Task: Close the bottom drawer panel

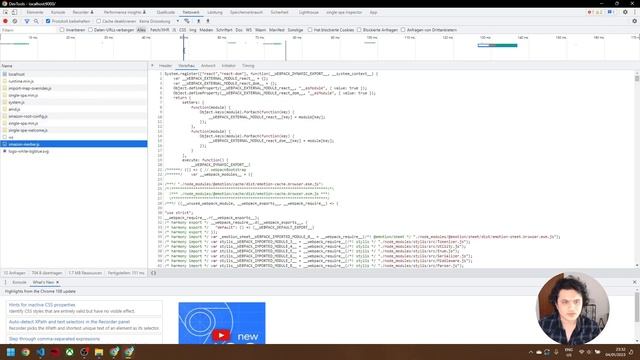Action: 634,282
